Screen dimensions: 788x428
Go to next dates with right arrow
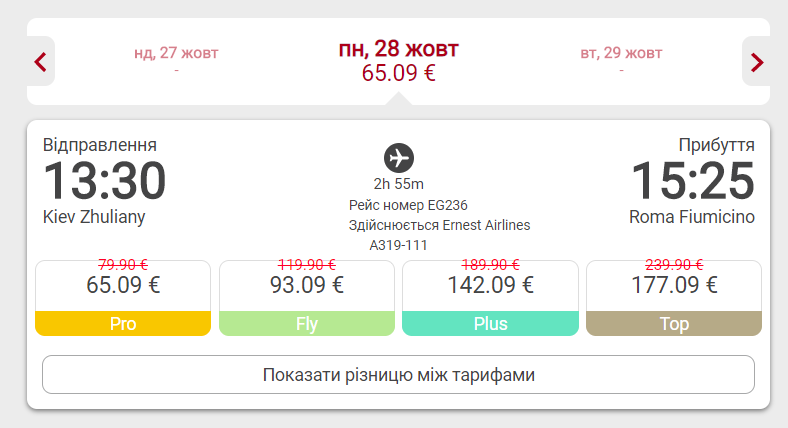coord(756,62)
